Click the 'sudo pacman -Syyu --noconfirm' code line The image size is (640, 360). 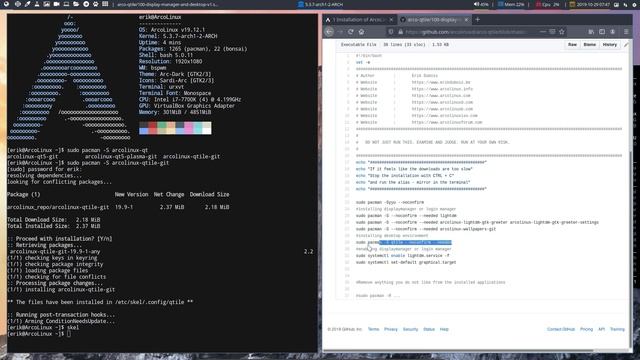pos(389,202)
